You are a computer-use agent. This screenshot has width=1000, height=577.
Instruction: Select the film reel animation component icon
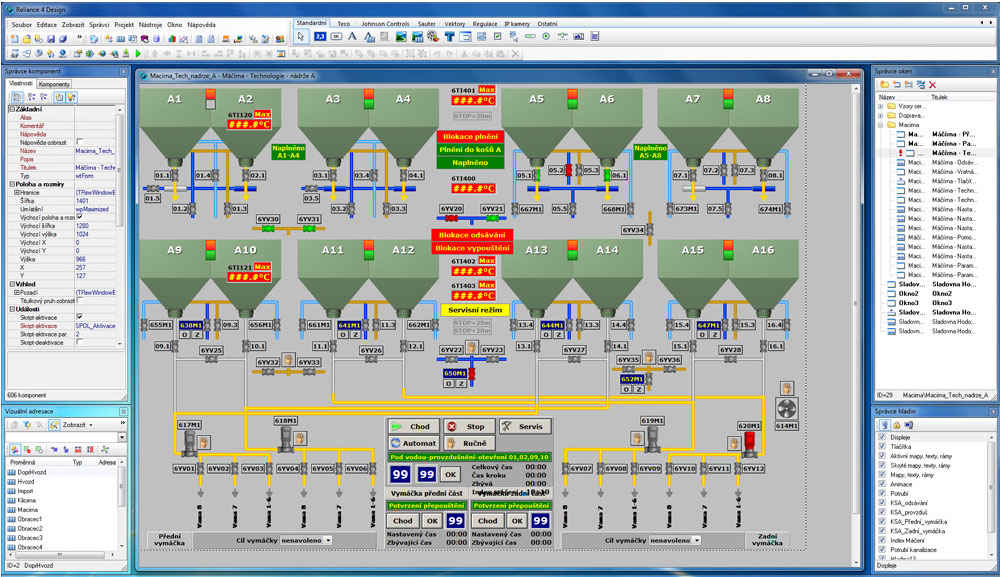[432, 36]
